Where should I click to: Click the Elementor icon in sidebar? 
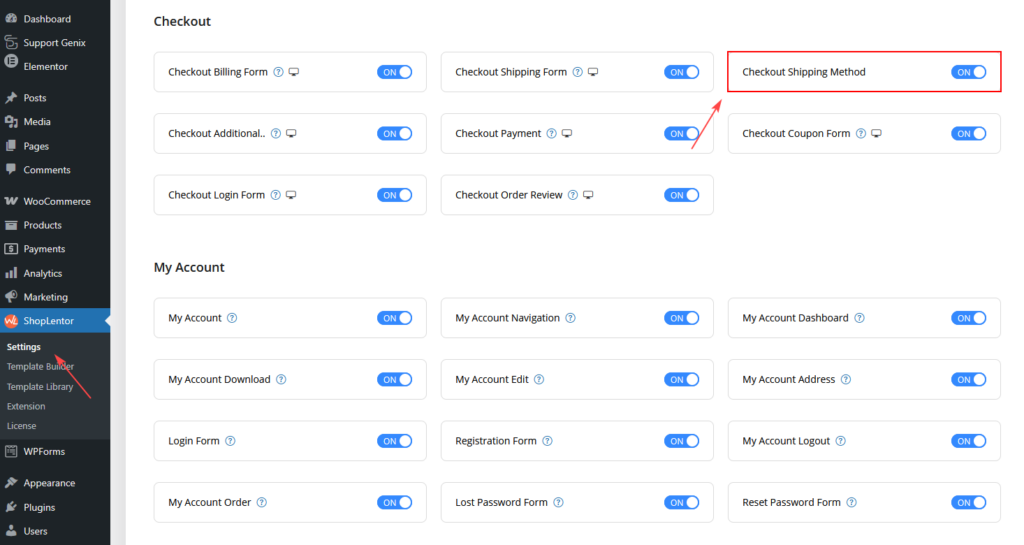11,66
